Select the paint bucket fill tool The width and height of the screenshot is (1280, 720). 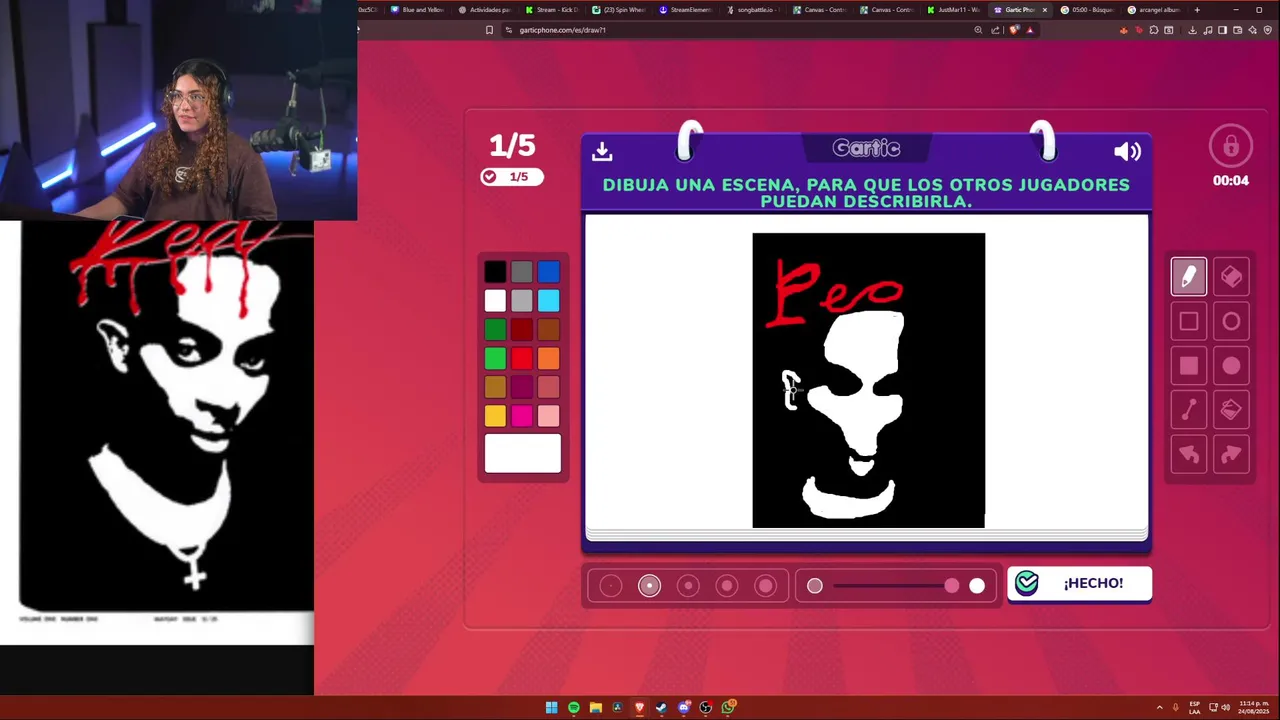[1231, 410]
